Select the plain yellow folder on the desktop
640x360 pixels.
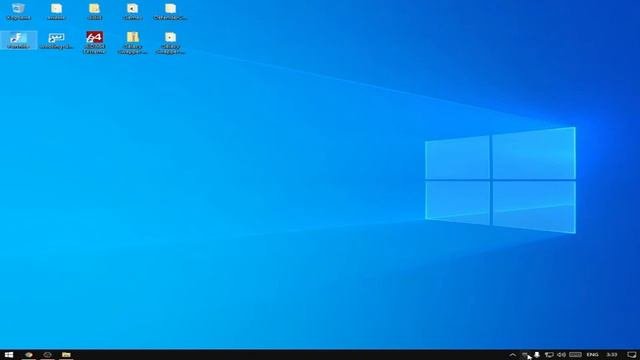click(x=94, y=11)
